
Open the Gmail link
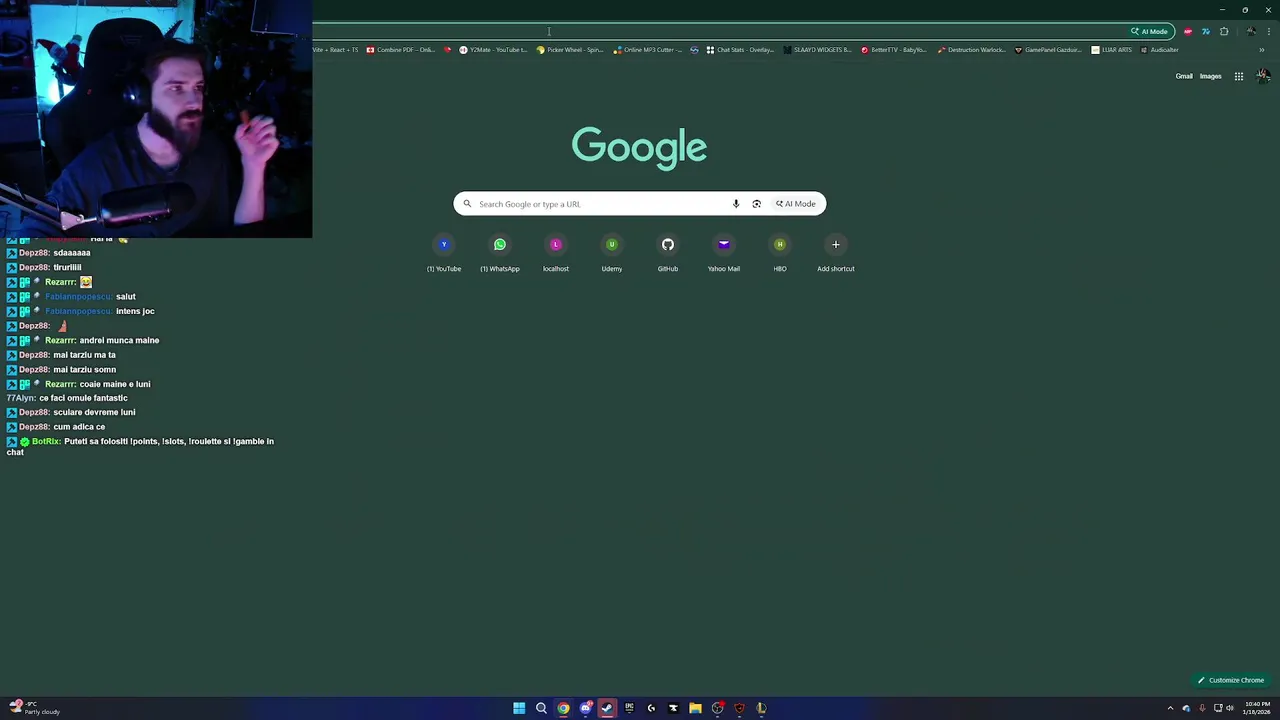(1184, 76)
